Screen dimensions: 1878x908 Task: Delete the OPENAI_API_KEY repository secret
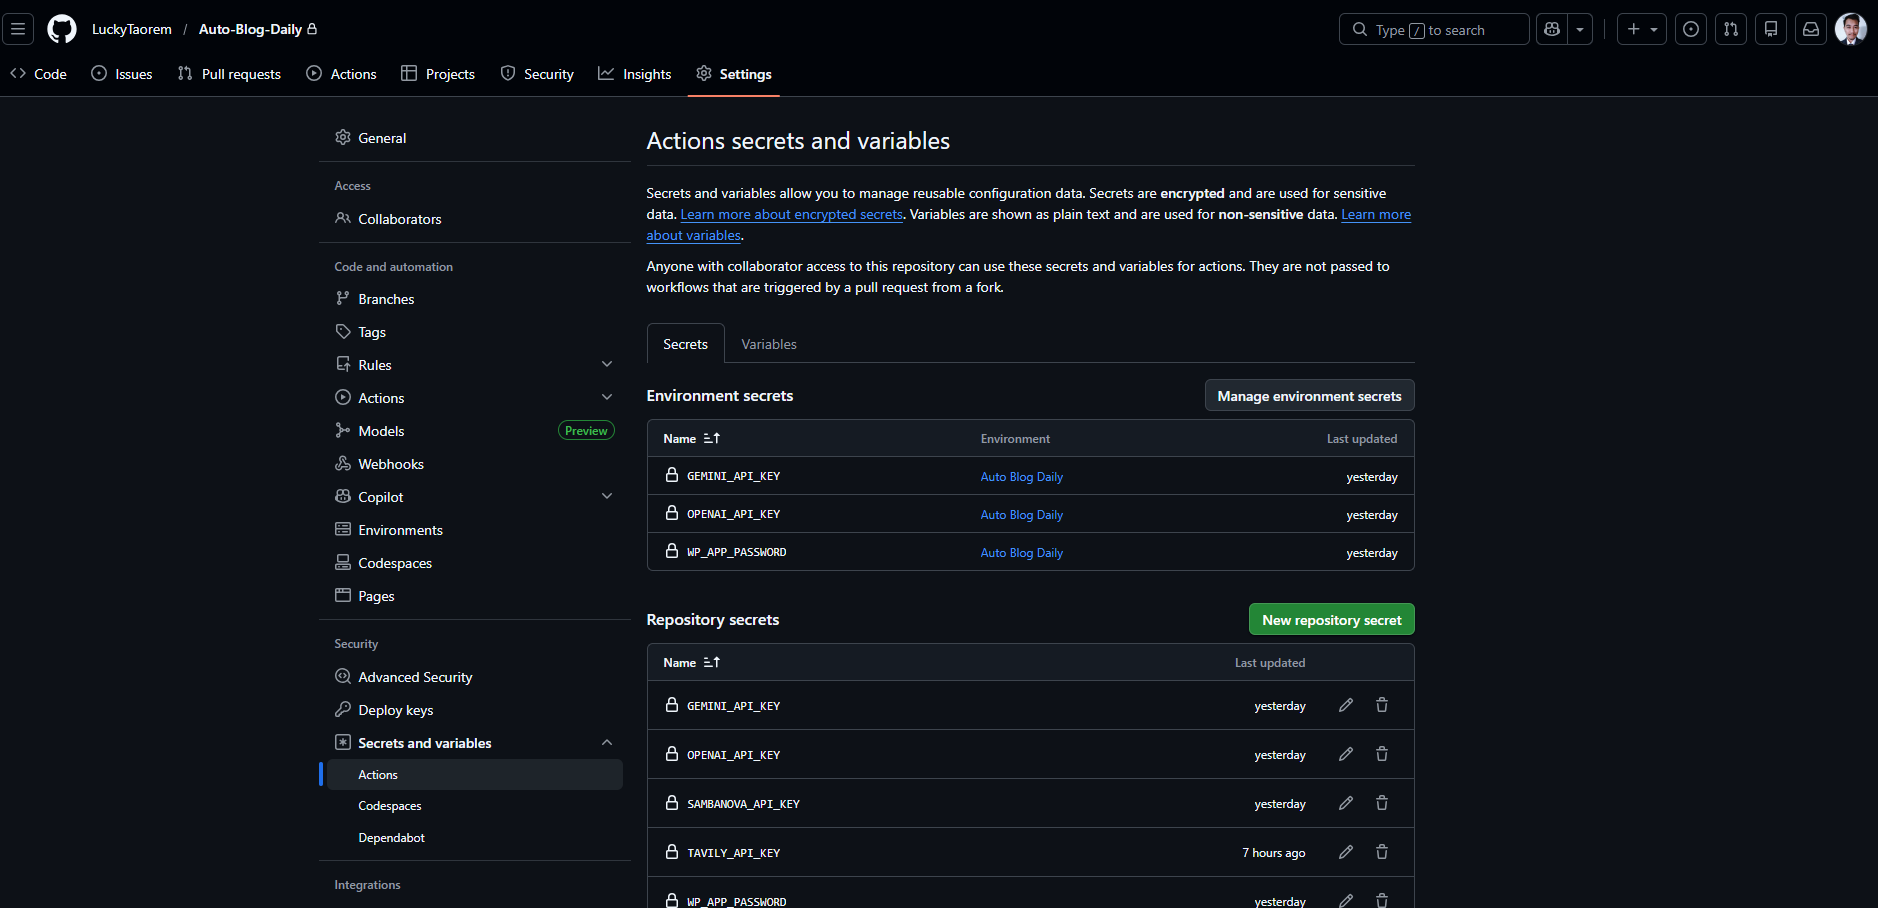pyautogui.click(x=1381, y=753)
